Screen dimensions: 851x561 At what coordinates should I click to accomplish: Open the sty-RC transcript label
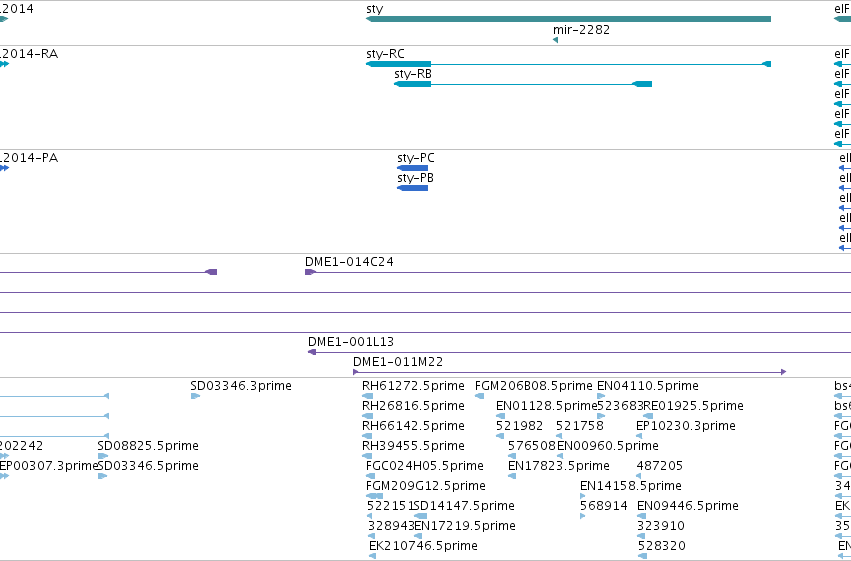point(385,54)
